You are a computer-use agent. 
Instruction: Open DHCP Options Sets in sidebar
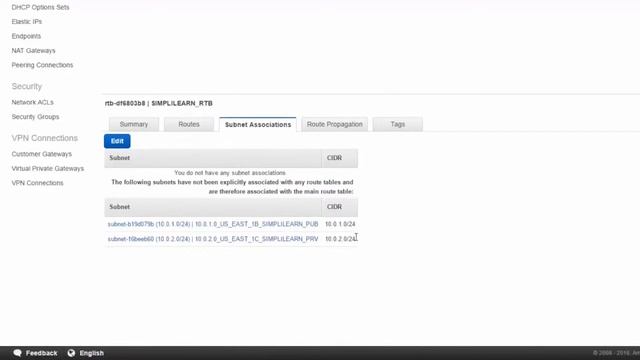coord(40,7)
